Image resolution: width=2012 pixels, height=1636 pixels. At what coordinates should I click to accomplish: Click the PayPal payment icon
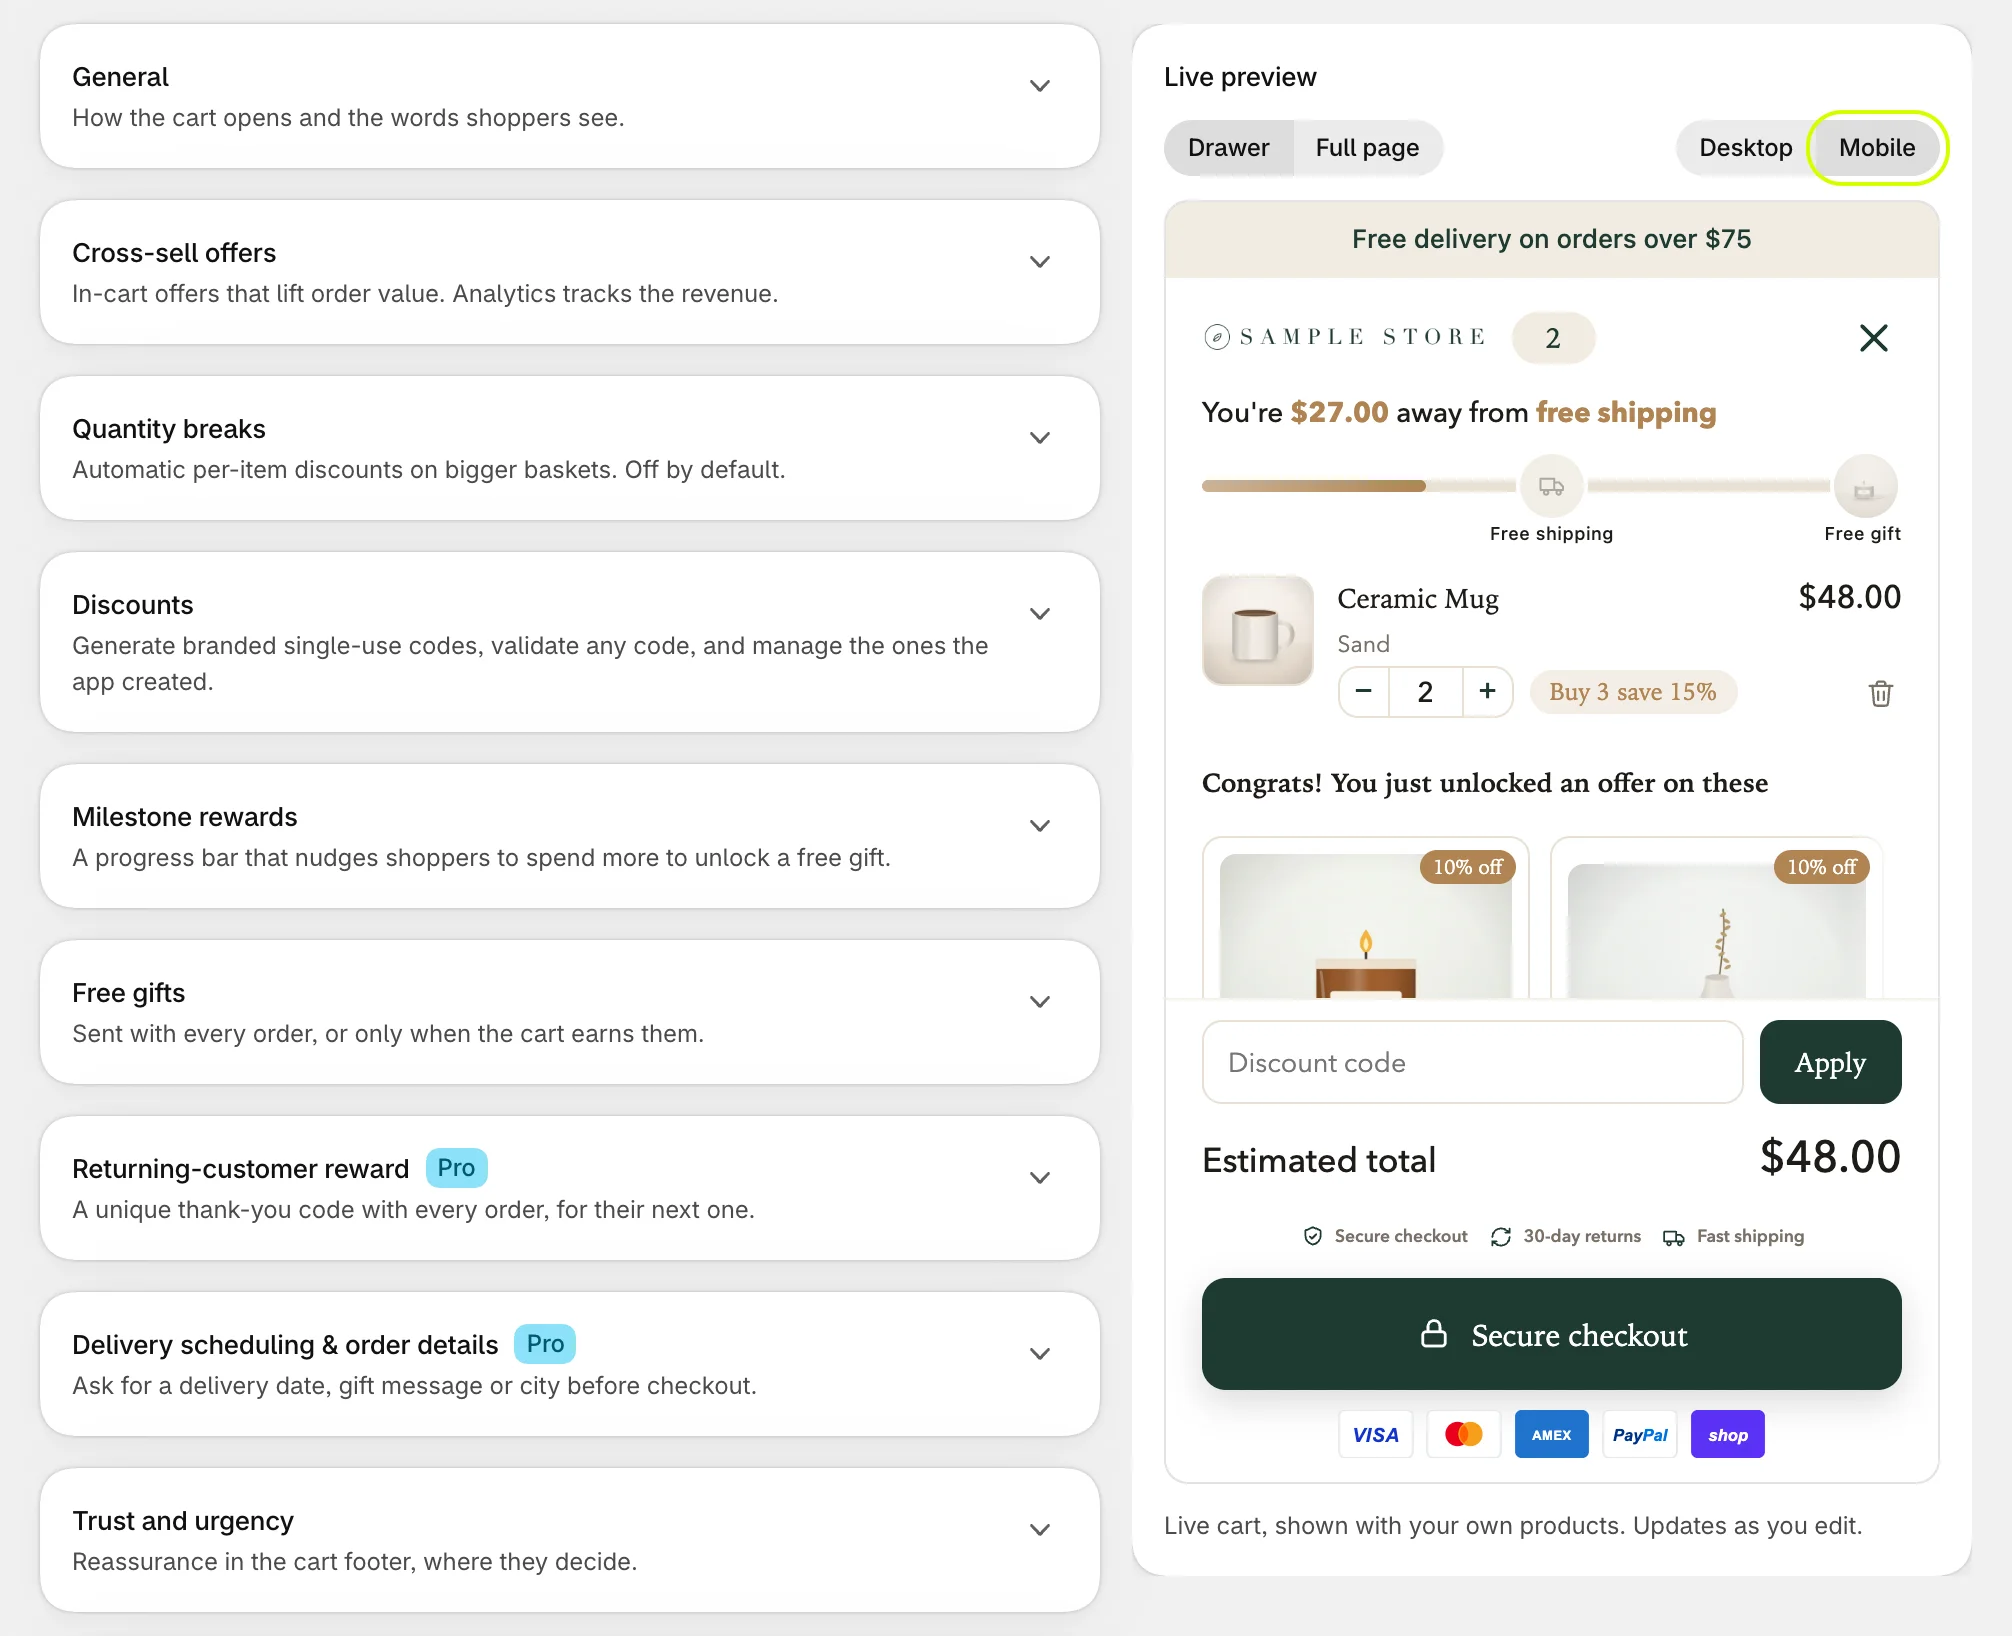click(x=1639, y=1434)
